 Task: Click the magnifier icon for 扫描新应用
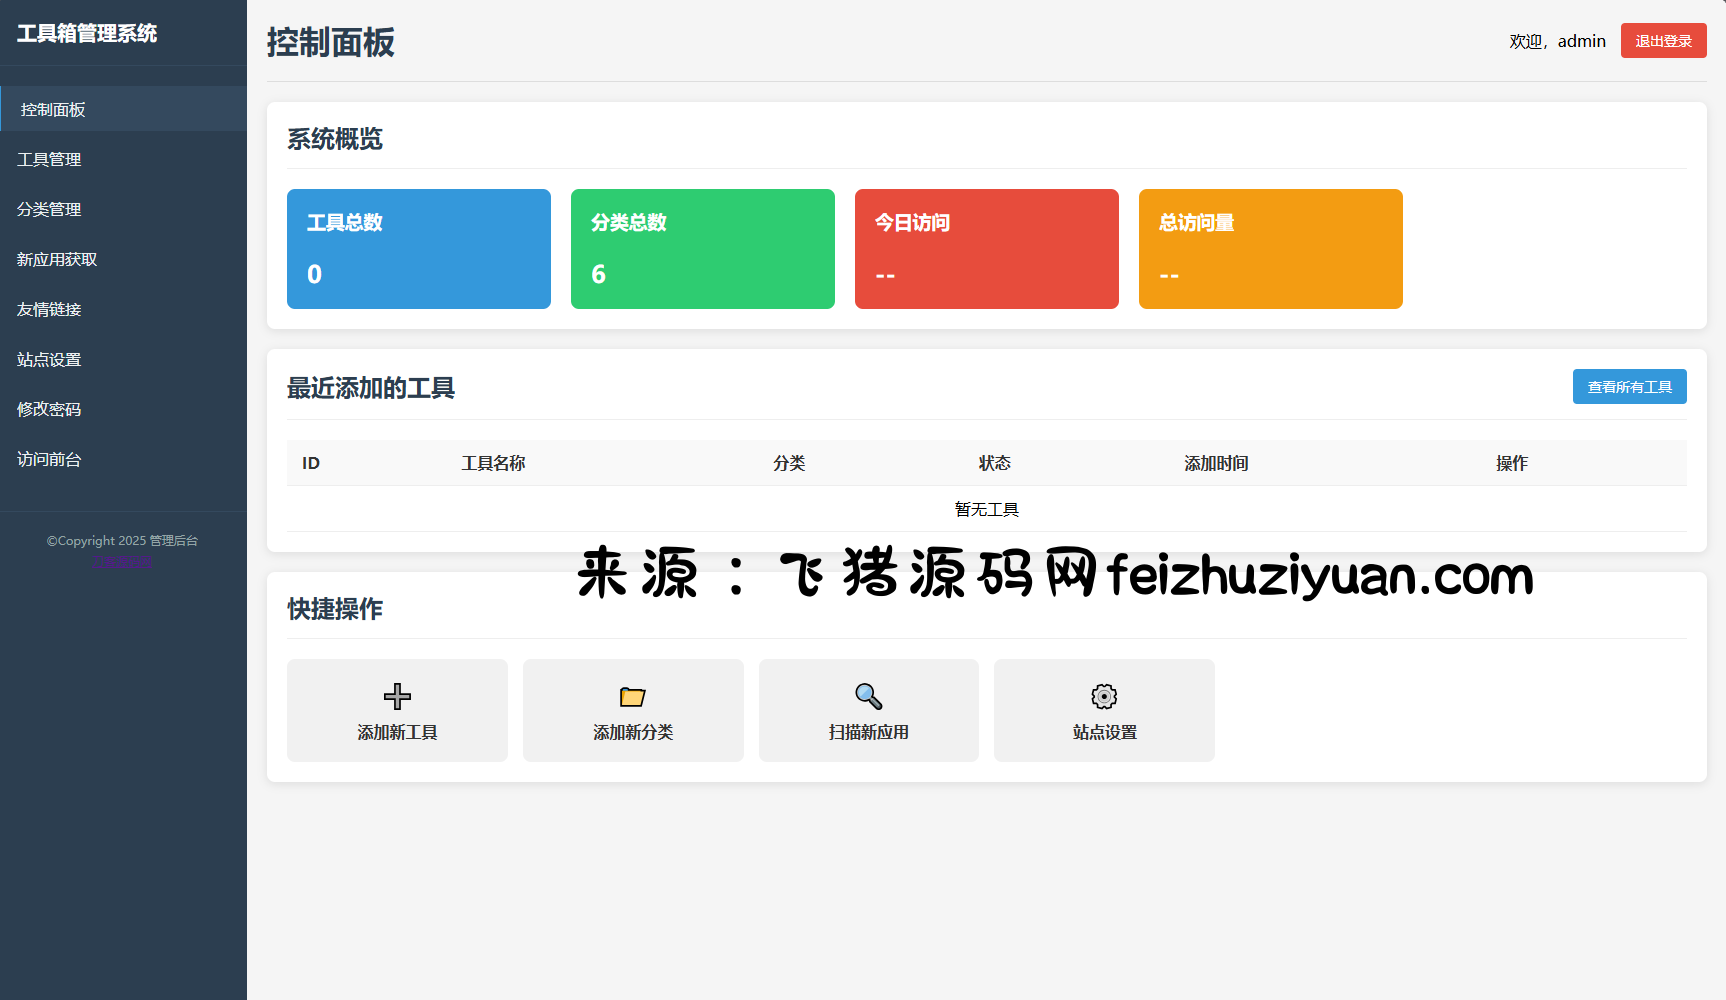point(868,696)
